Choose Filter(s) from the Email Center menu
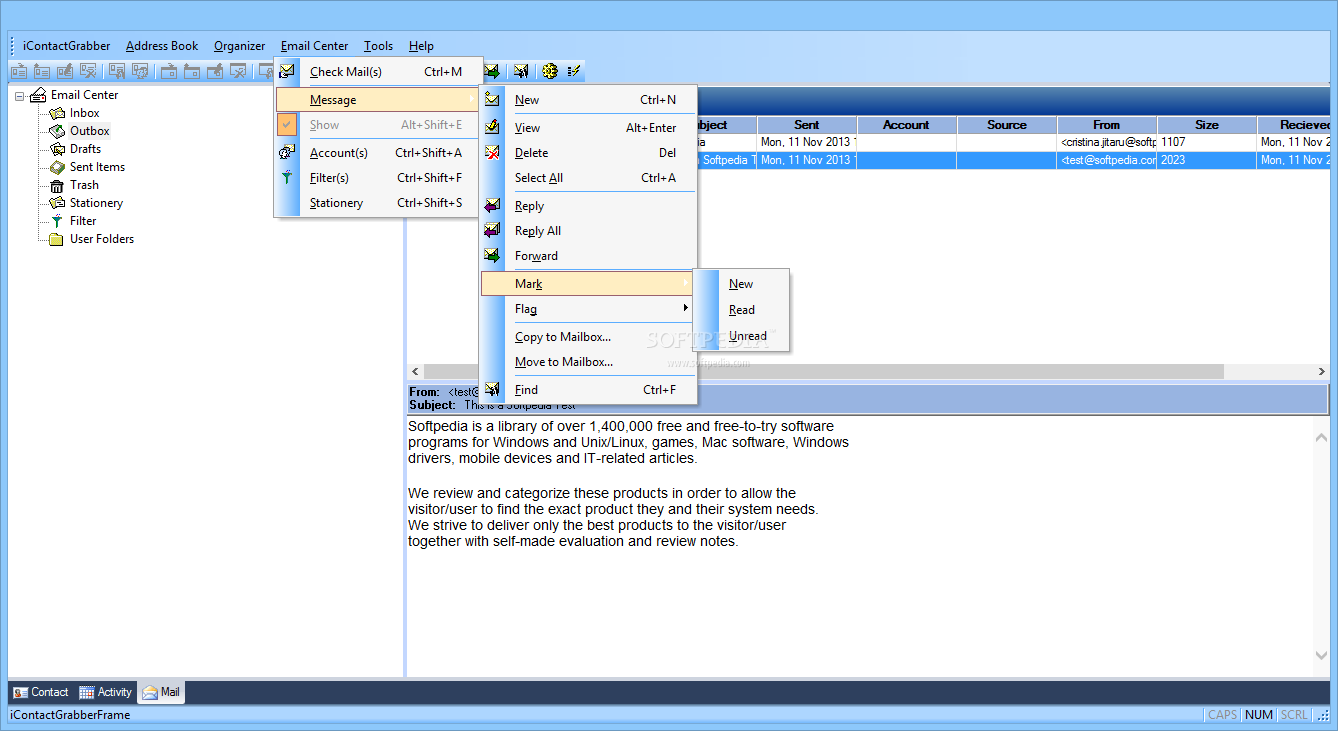The image size is (1338, 731). tap(378, 178)
